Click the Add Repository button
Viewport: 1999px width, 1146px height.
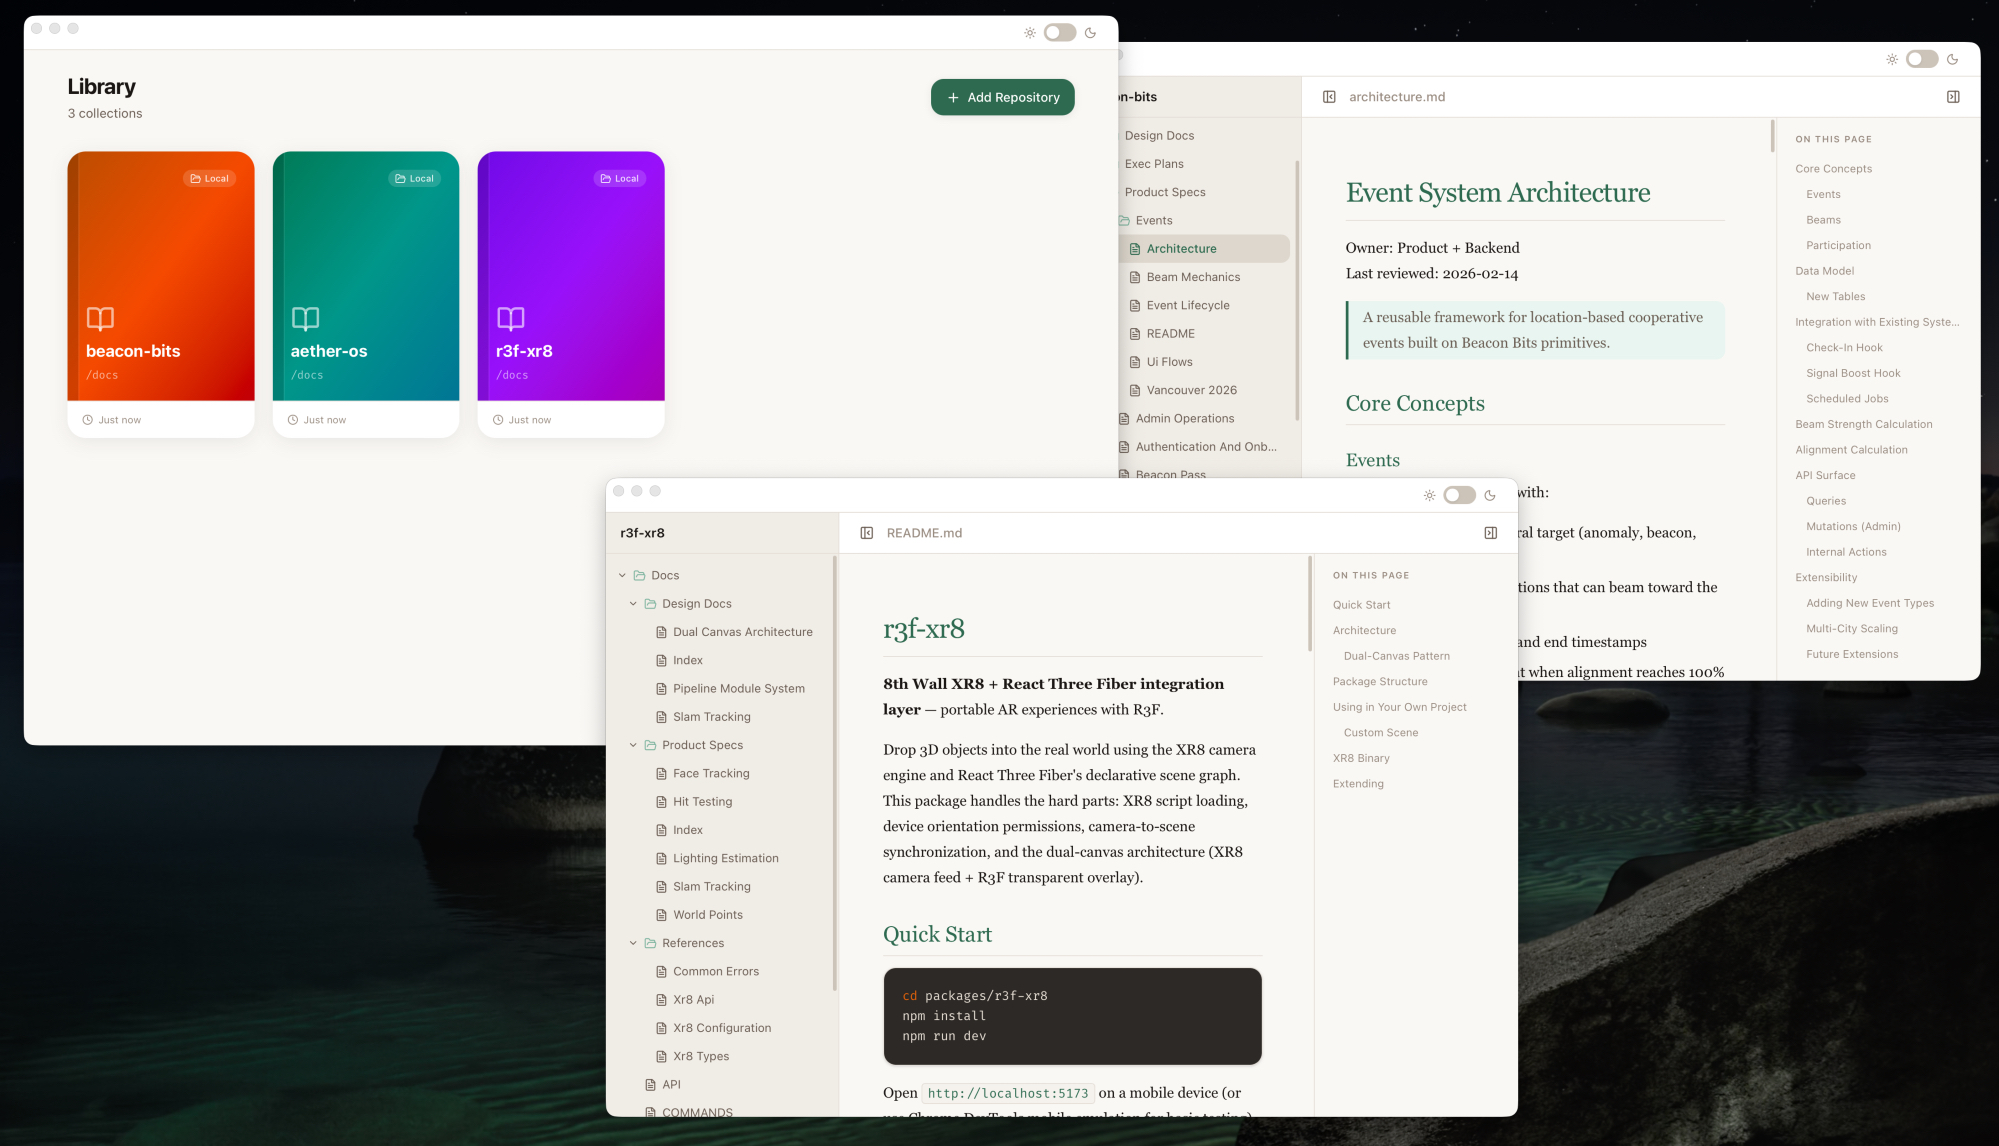click(1002, 97)
